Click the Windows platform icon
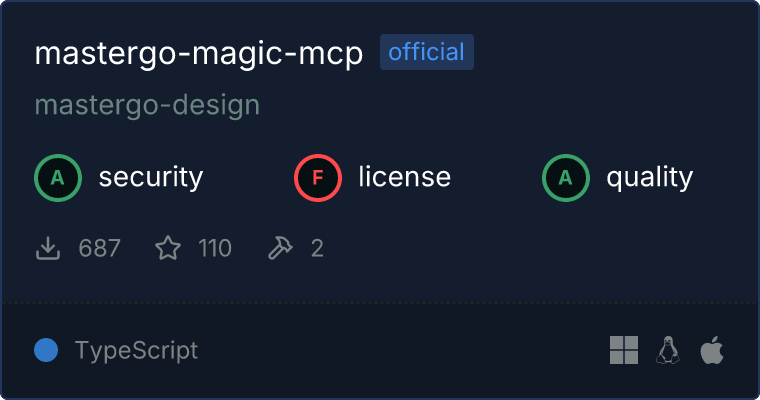 [x=624, y=350]
